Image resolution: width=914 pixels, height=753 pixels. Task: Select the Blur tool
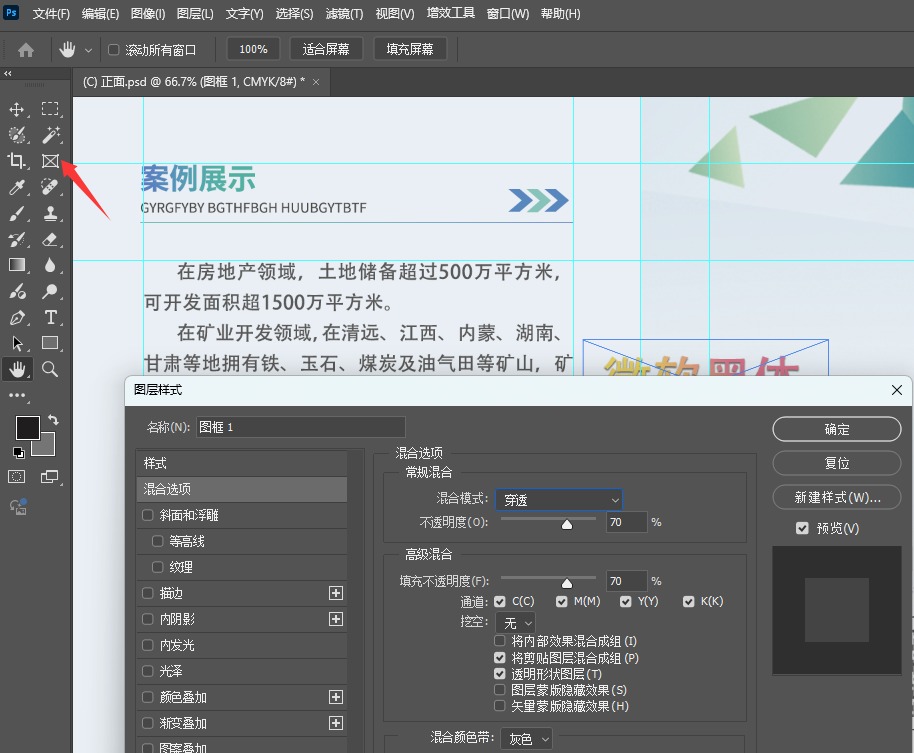coord(50,265)
